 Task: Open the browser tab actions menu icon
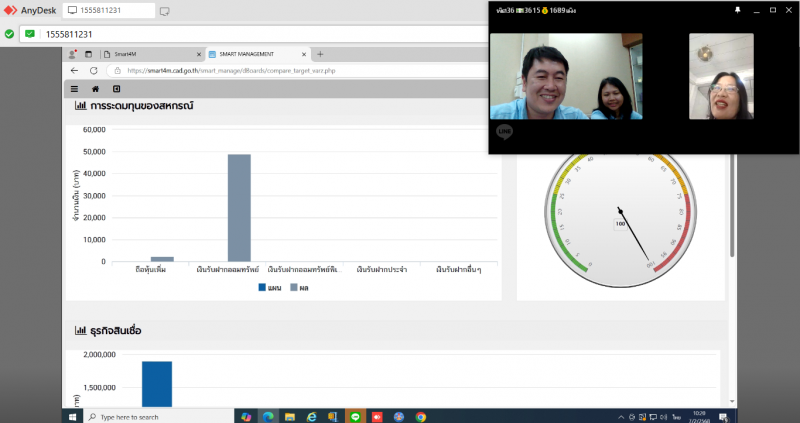click(x=88, y=54)
